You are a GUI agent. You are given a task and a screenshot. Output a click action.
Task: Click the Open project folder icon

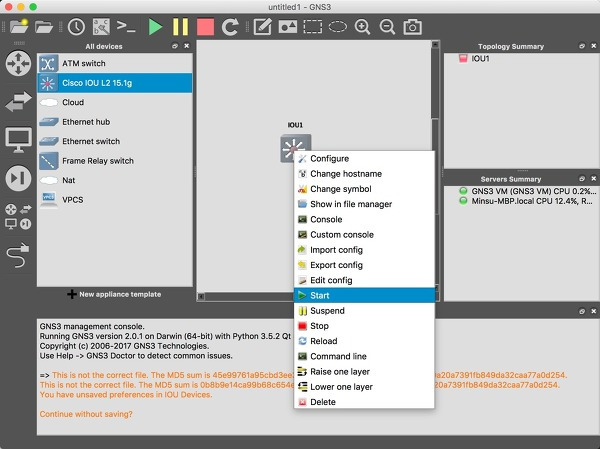44,27
